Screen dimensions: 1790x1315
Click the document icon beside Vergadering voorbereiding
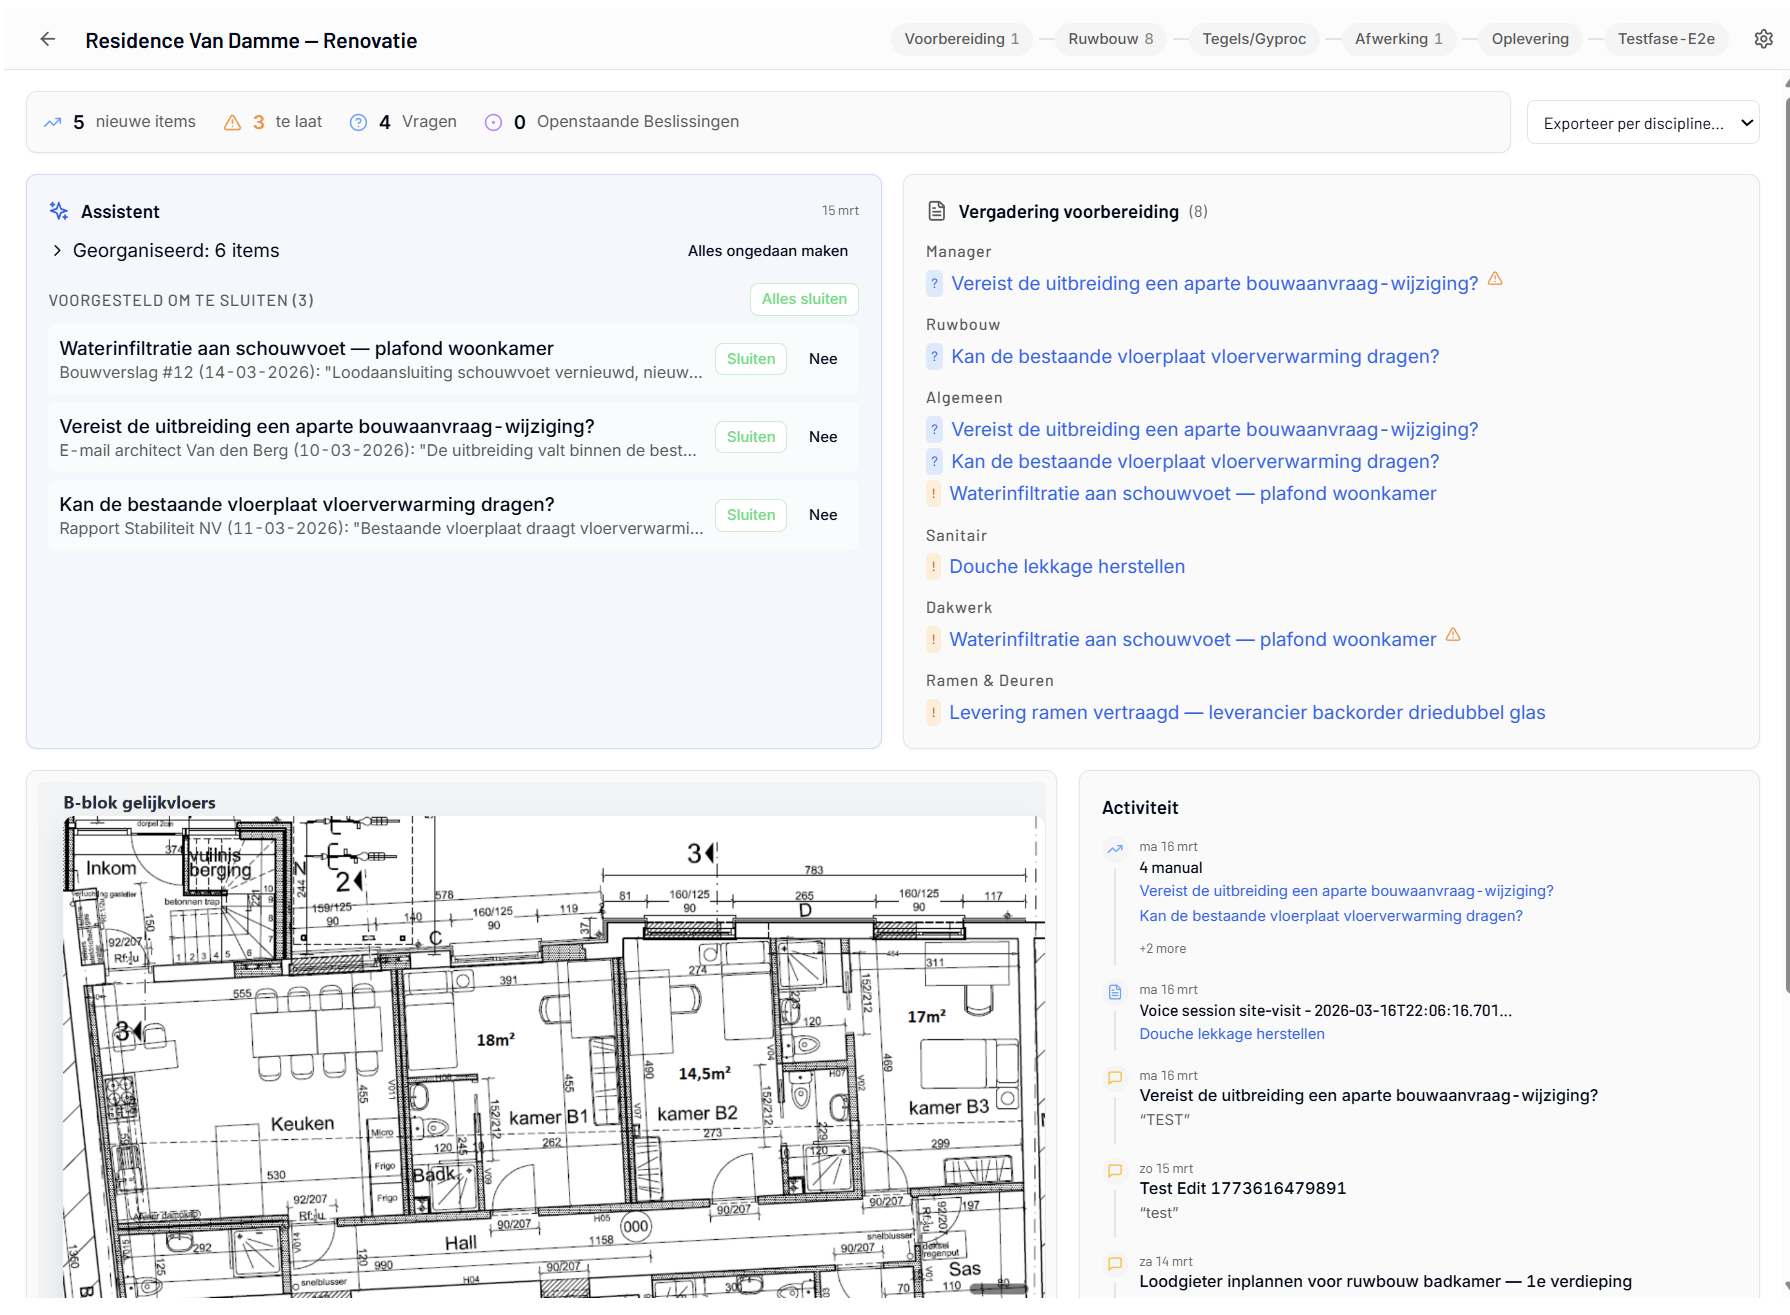[936, 211]
